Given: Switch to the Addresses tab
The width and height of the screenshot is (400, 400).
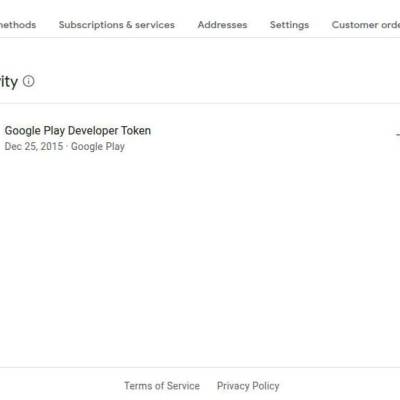Looking at the screenshot, I should pyautogui.click(x=222, y=25).
